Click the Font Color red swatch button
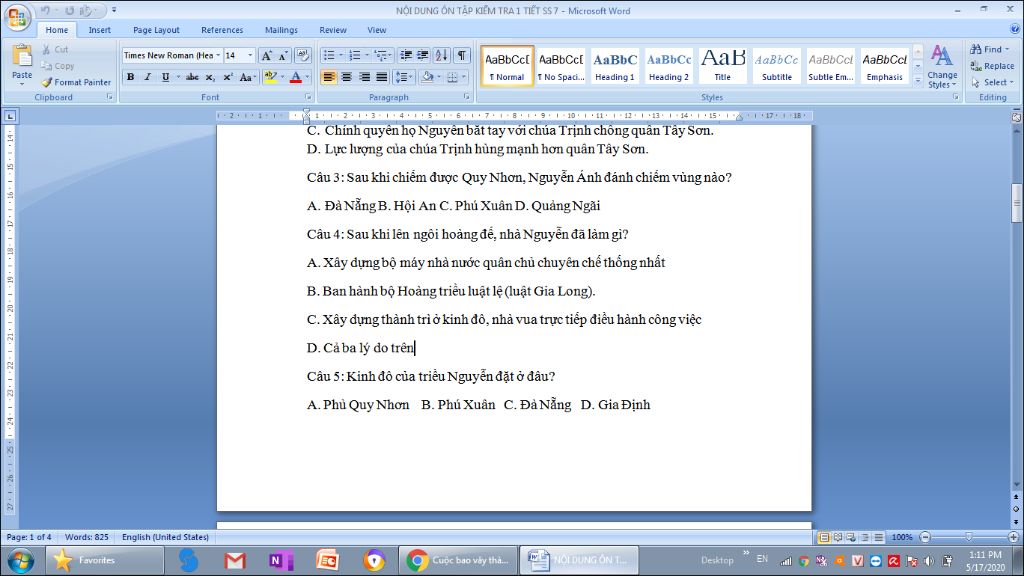Screen dimensions: 1024x576 pyautogui.click(x=295, y=77)
